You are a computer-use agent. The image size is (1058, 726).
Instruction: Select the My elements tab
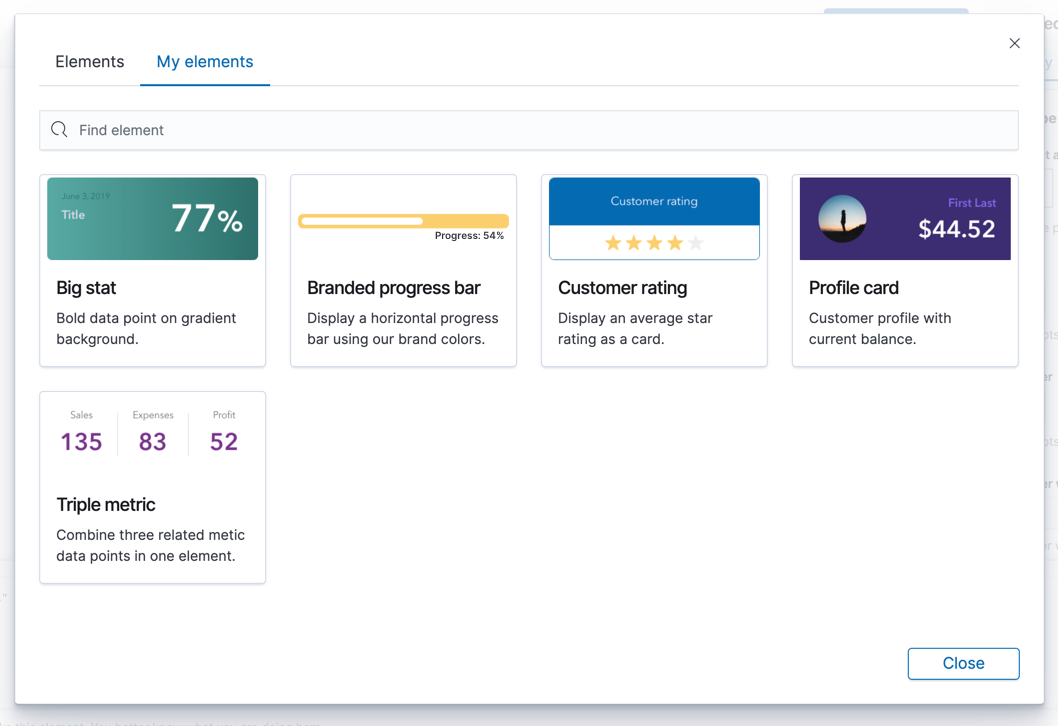coord(205,62)
